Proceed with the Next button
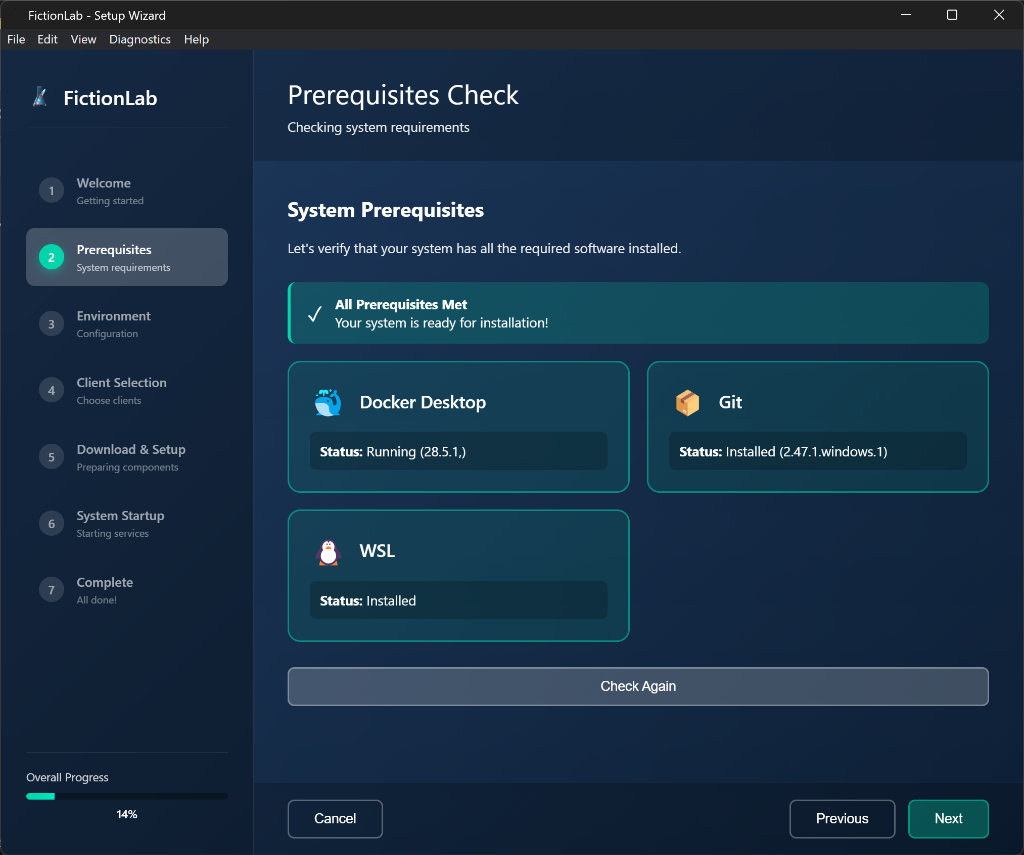This screenshot has height=855, width=1024. pyautogui.click(x=948, y=818)
